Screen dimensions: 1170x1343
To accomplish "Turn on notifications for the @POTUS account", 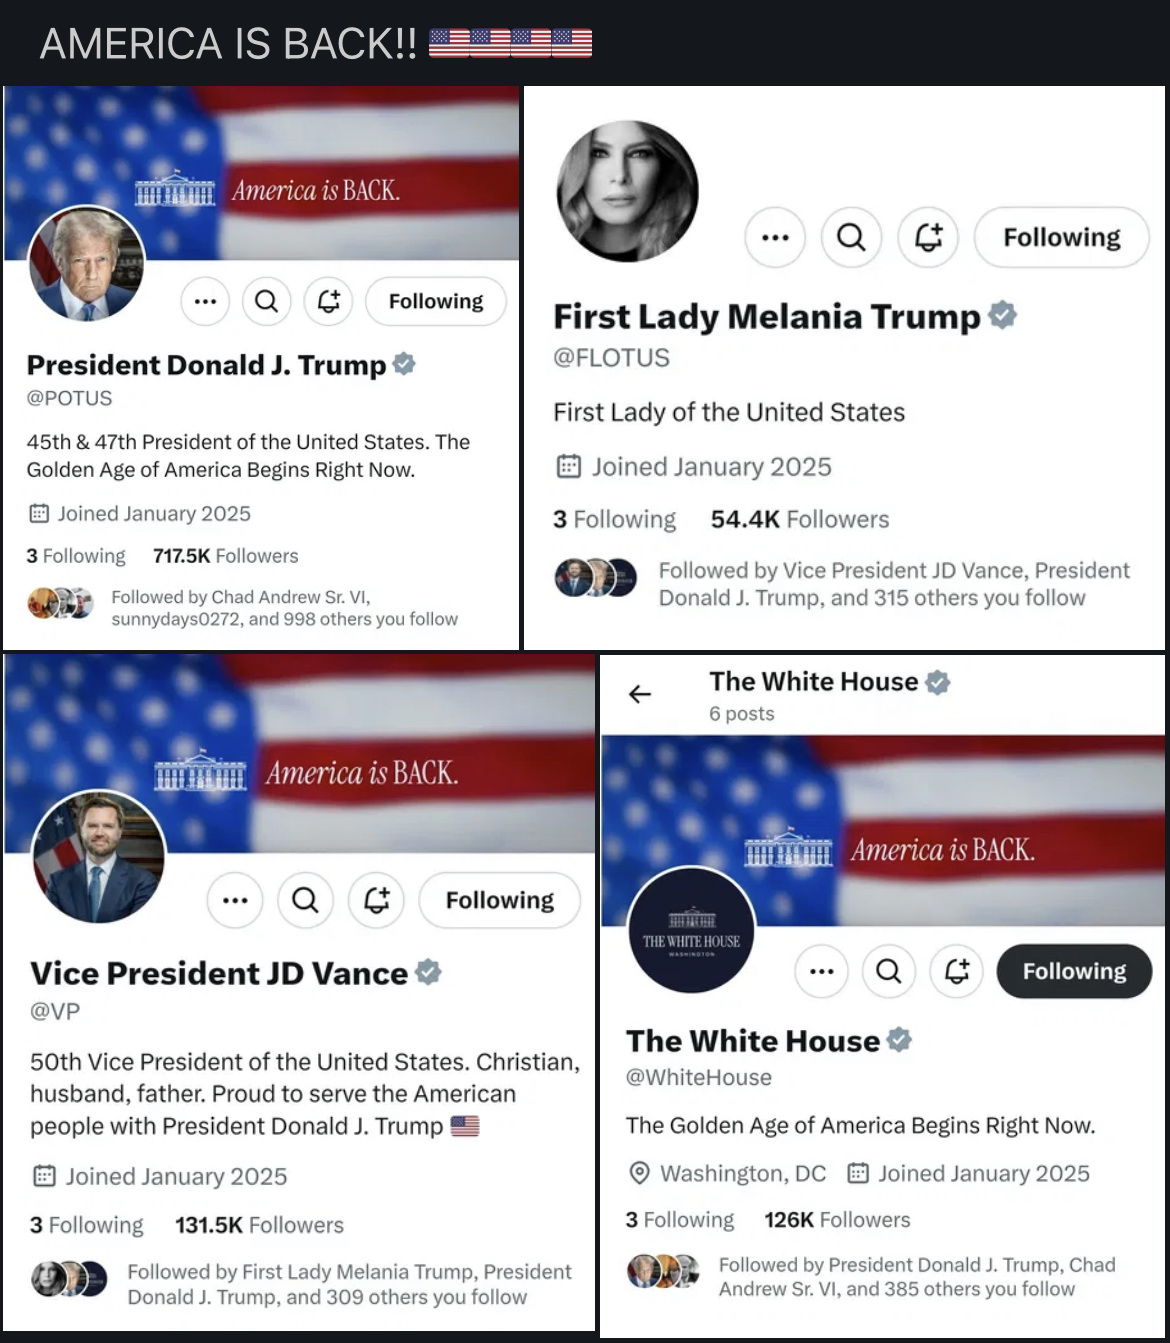I will point(328,301).
